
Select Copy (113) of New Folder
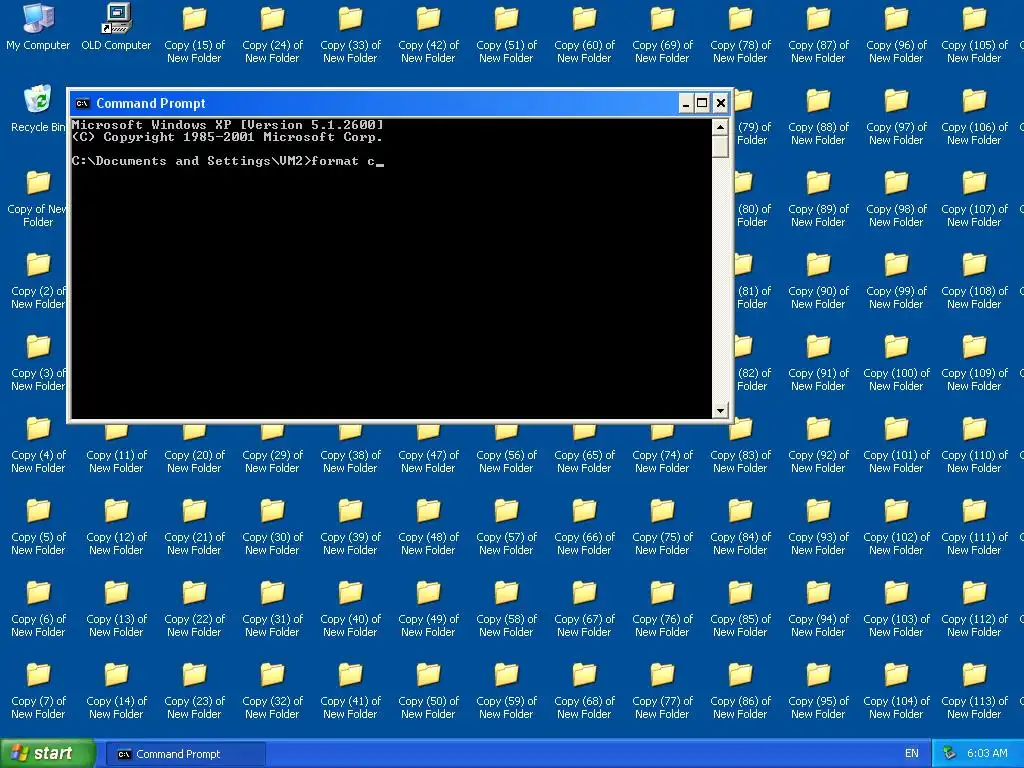[x=974, y=690]
